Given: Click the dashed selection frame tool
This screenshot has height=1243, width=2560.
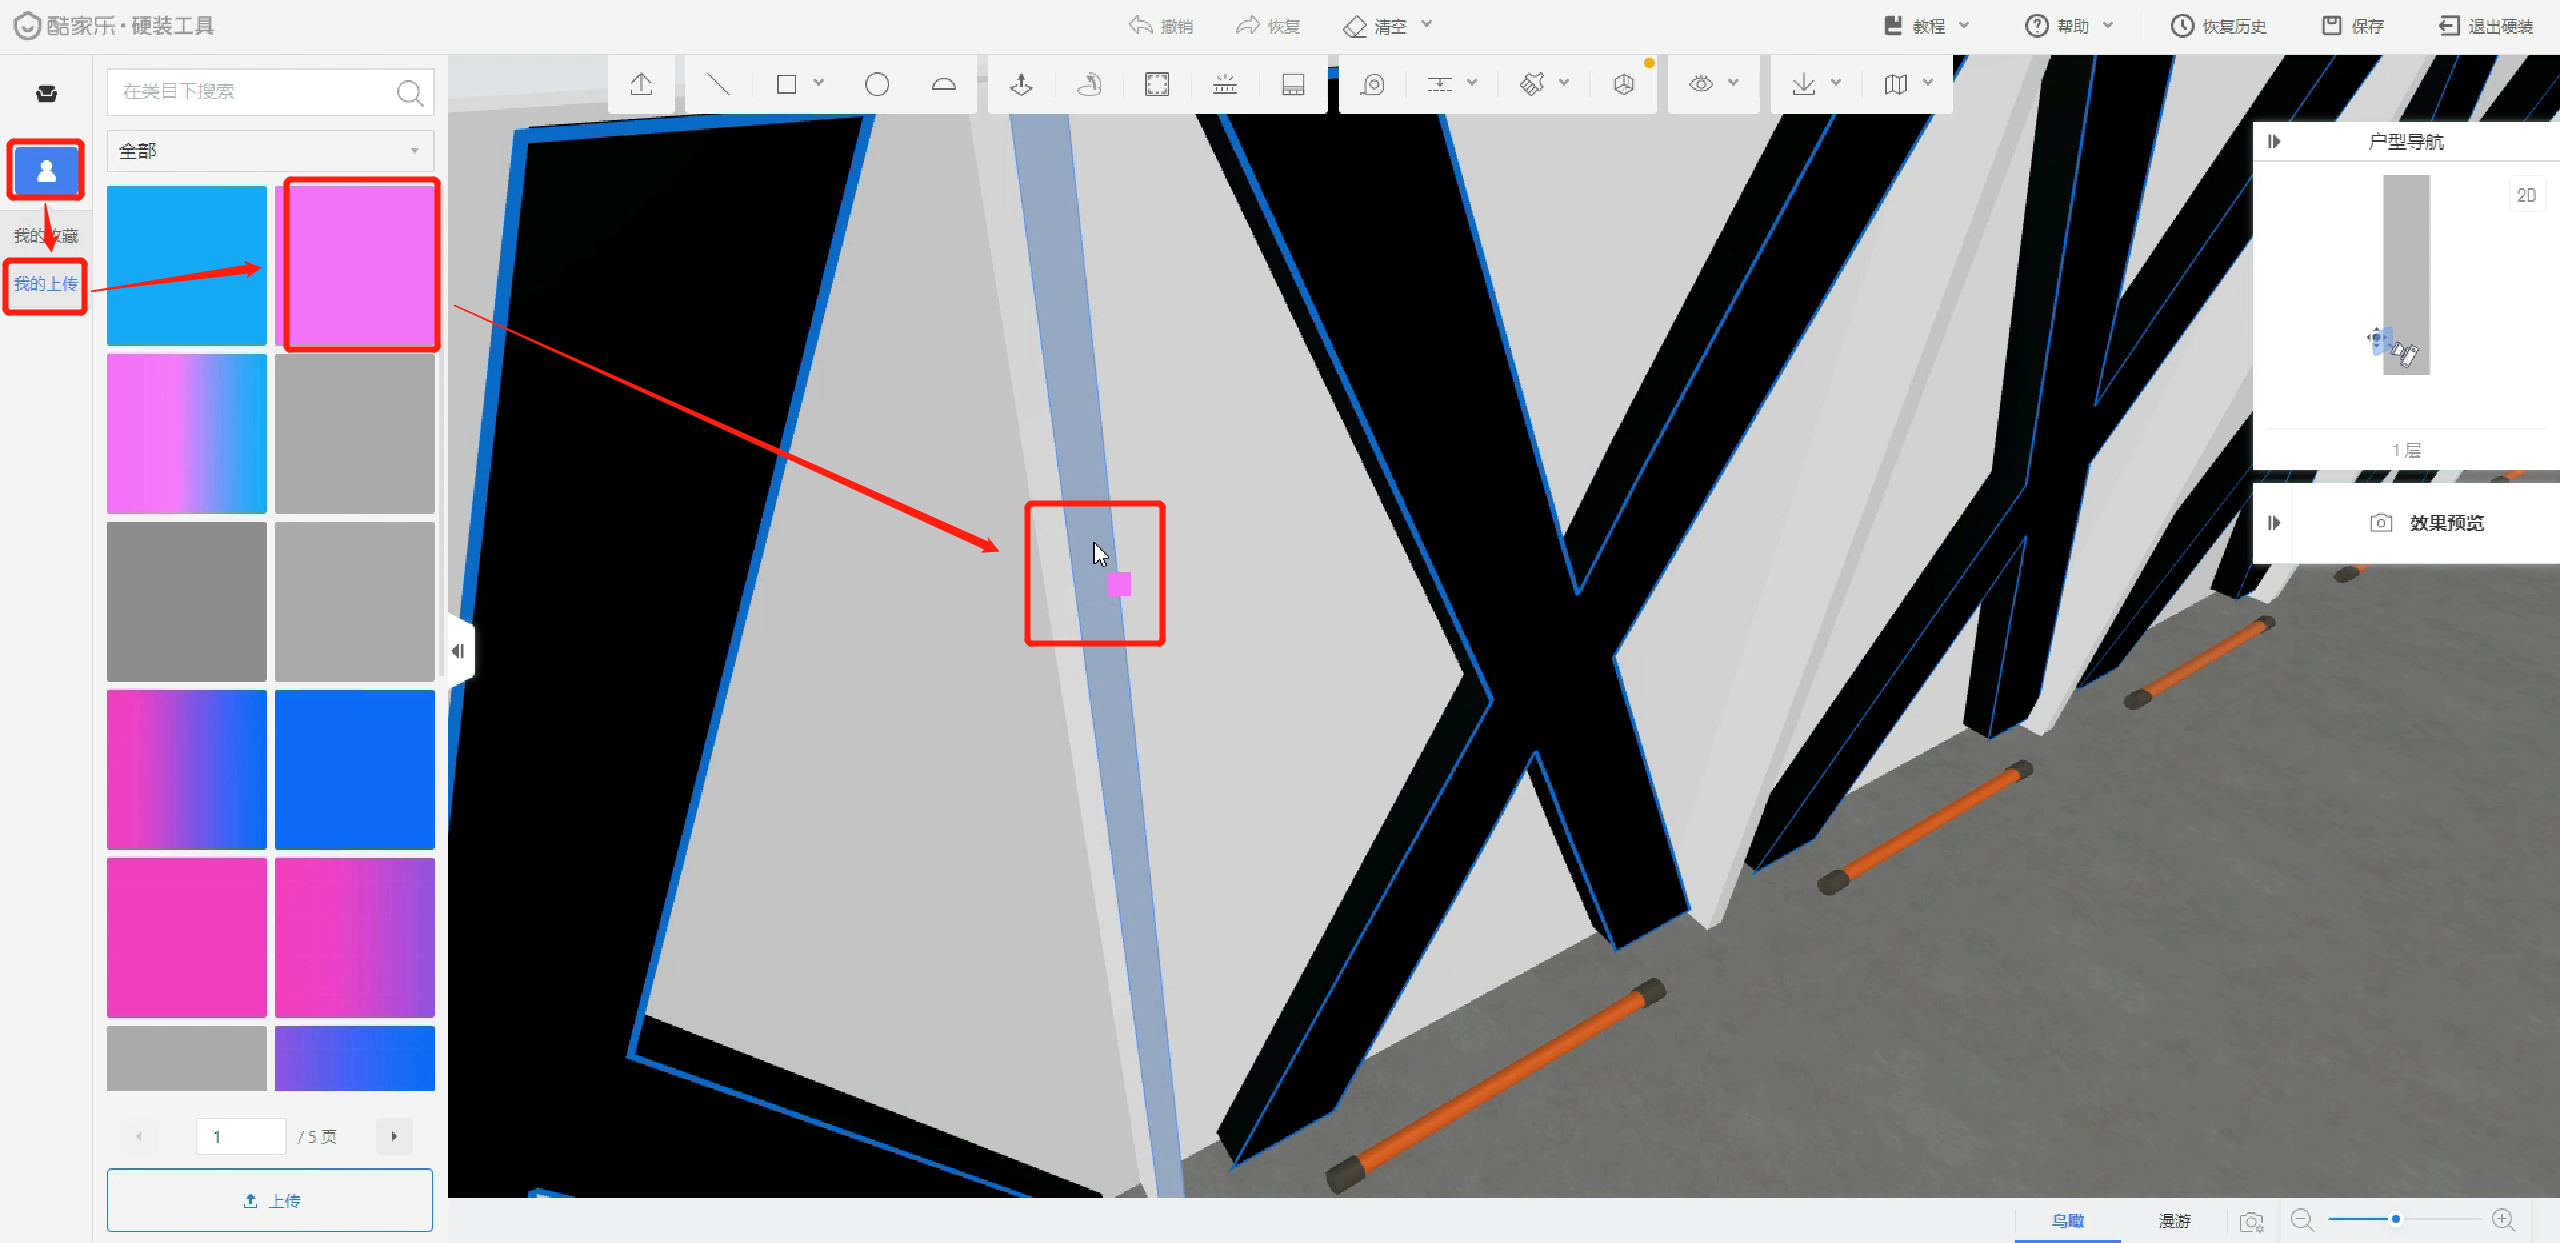Looking at the screenshot, I should click(1157, 84).
